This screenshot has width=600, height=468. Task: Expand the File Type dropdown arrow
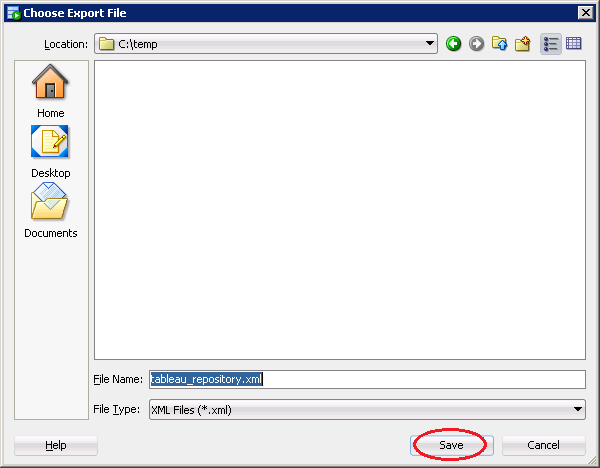[578, 409]
